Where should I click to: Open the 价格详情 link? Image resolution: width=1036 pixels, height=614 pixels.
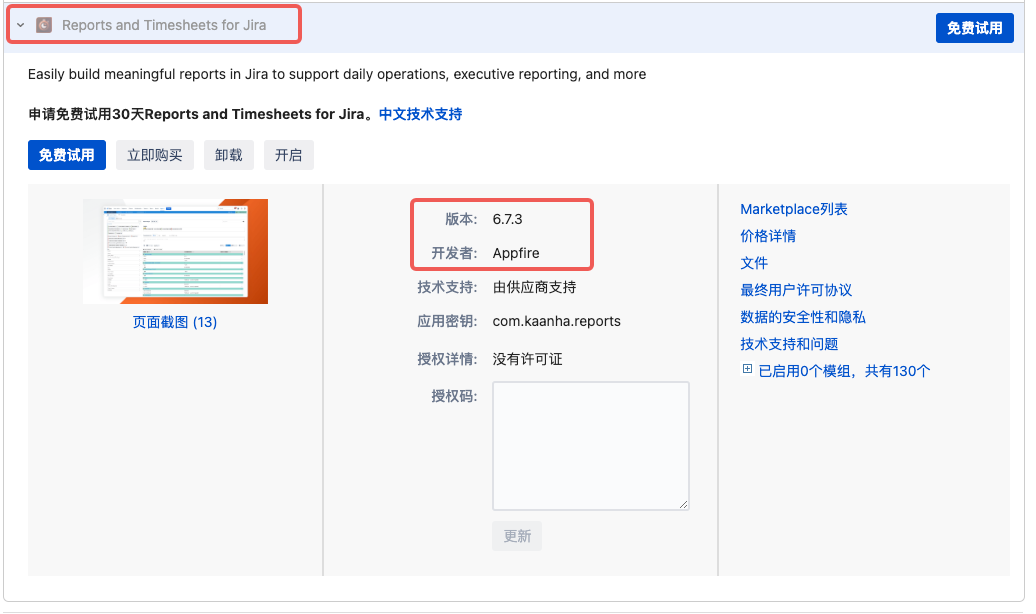click(x=768, y=236)
